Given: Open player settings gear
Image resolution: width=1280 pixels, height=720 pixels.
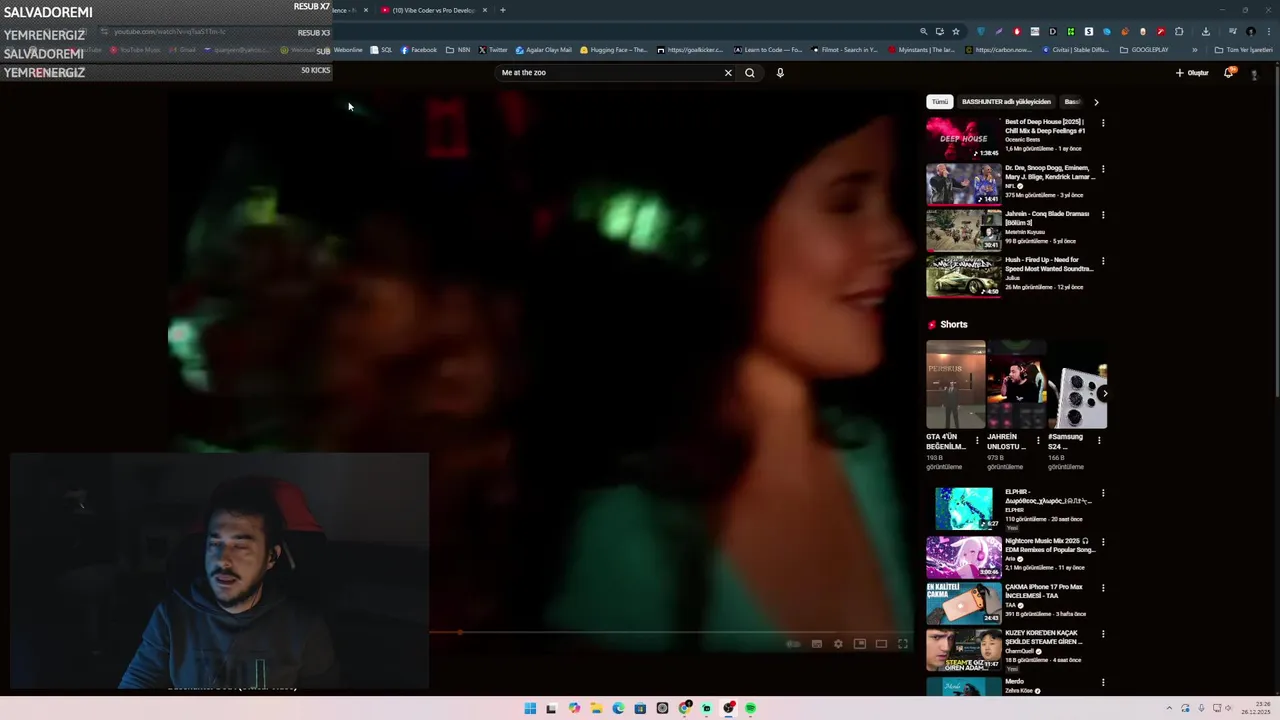Looking at the screenshot, I should coord(838,644).
